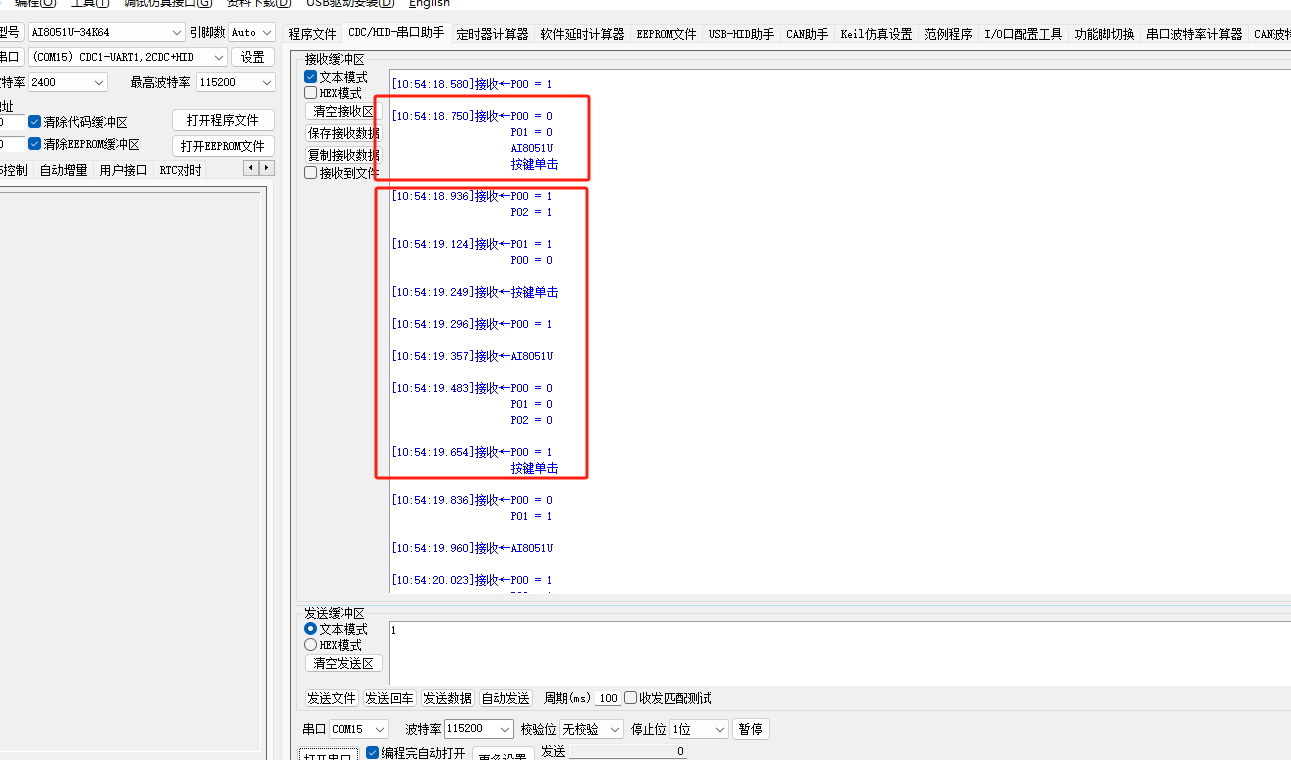Viewport: 1291px width, 760px height.
Task: Open the 停止位 1位 dropdown
Action: pos(698,729)
